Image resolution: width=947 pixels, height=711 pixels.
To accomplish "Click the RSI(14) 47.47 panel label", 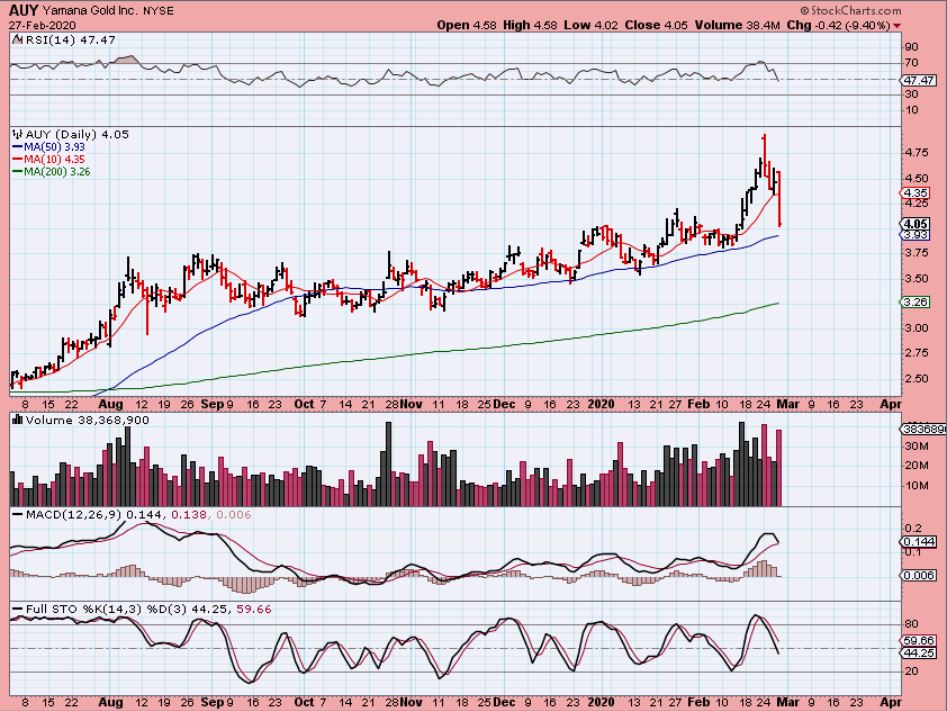I will pos(69,40).
